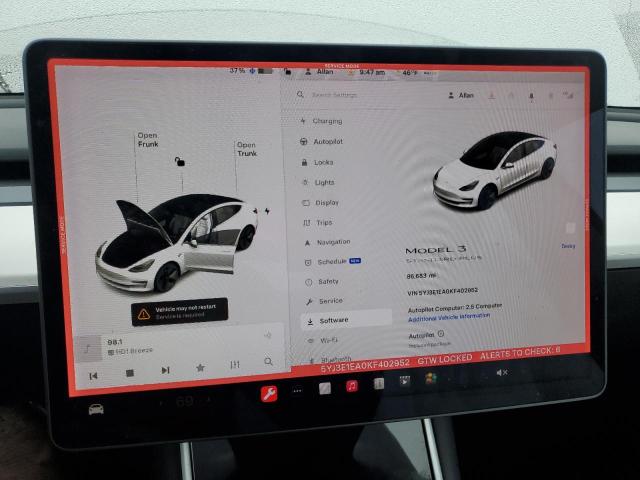Stop radio playback
Screen dimensions: 640x480
(x=130, y=373)
